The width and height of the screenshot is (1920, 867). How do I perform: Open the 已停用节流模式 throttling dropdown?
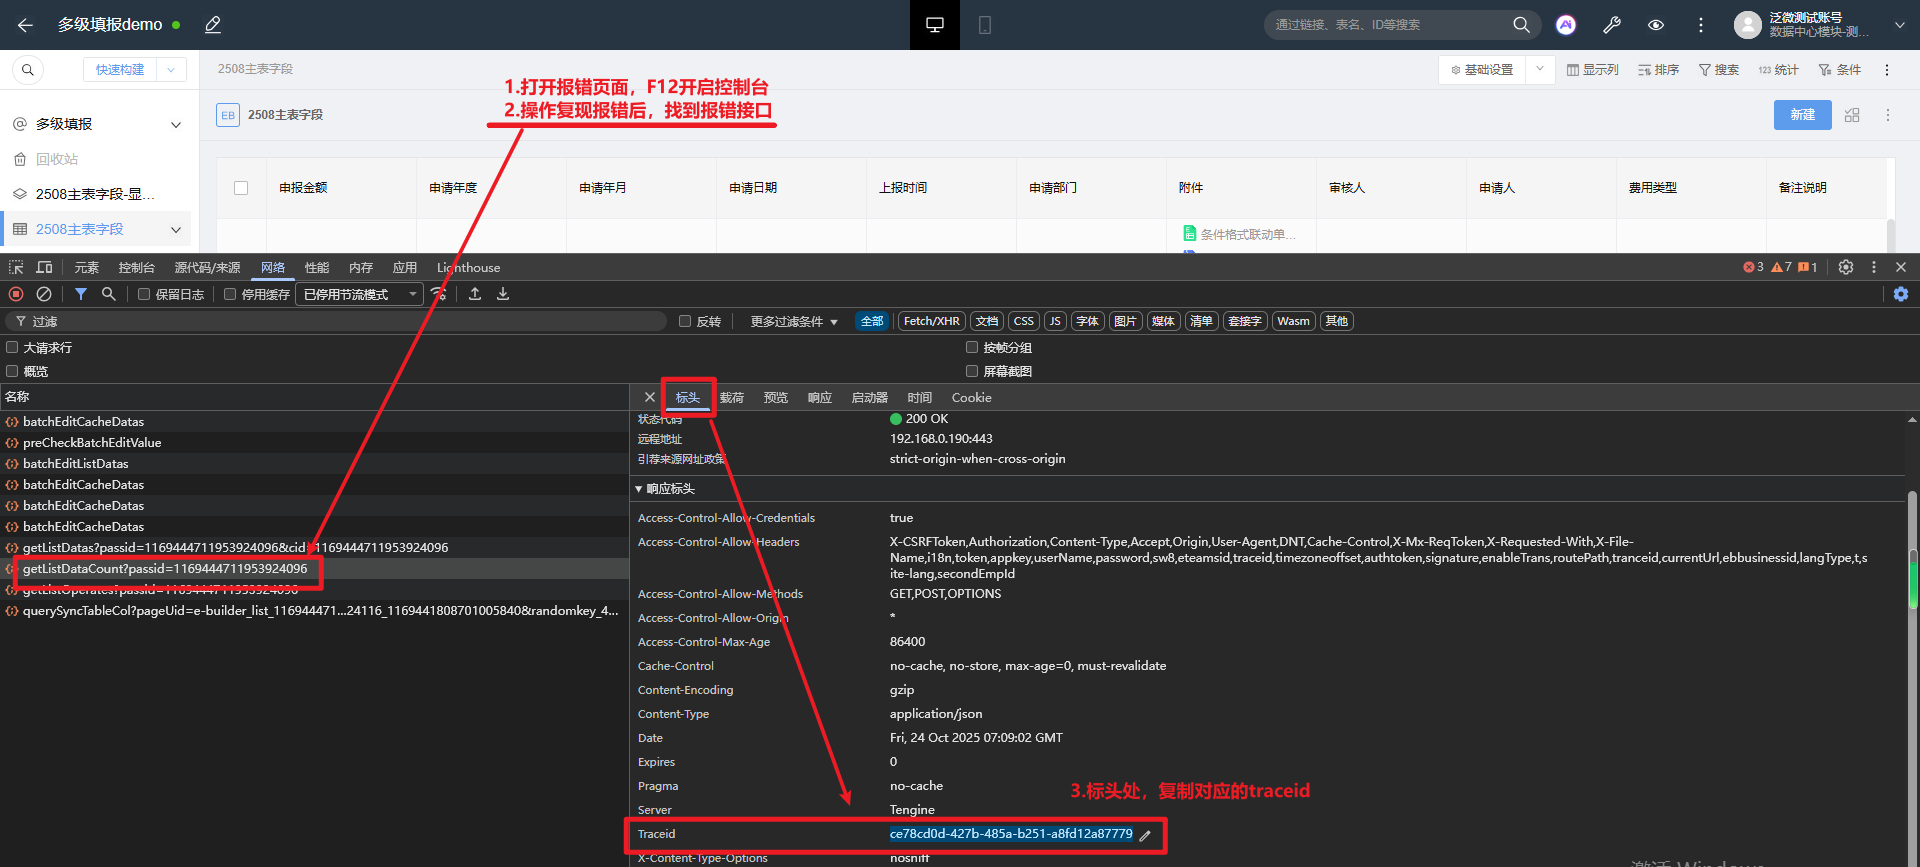tap(359, 294)
